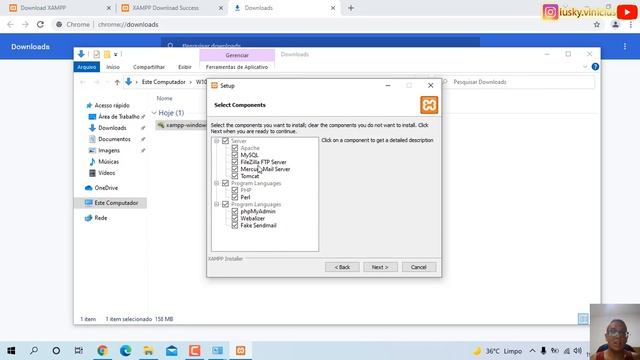This screenshot has height=360, width=640.
Task: Click the Next button in Setup
Action: 380,267
